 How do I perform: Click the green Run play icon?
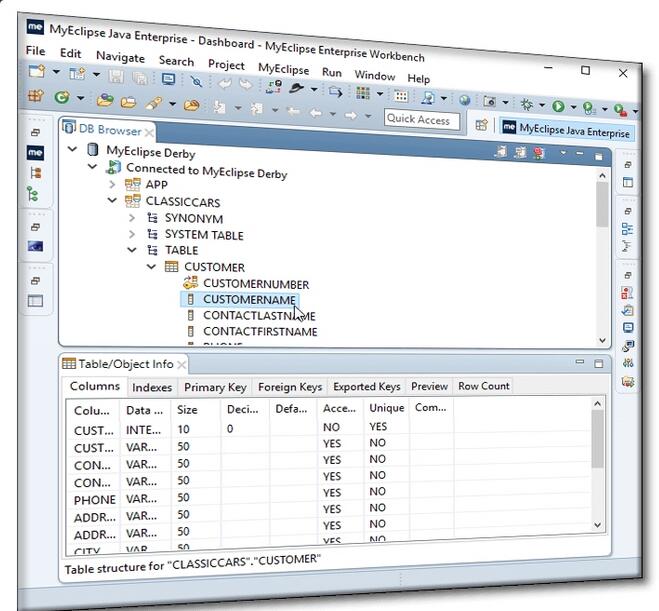point(558,106)
